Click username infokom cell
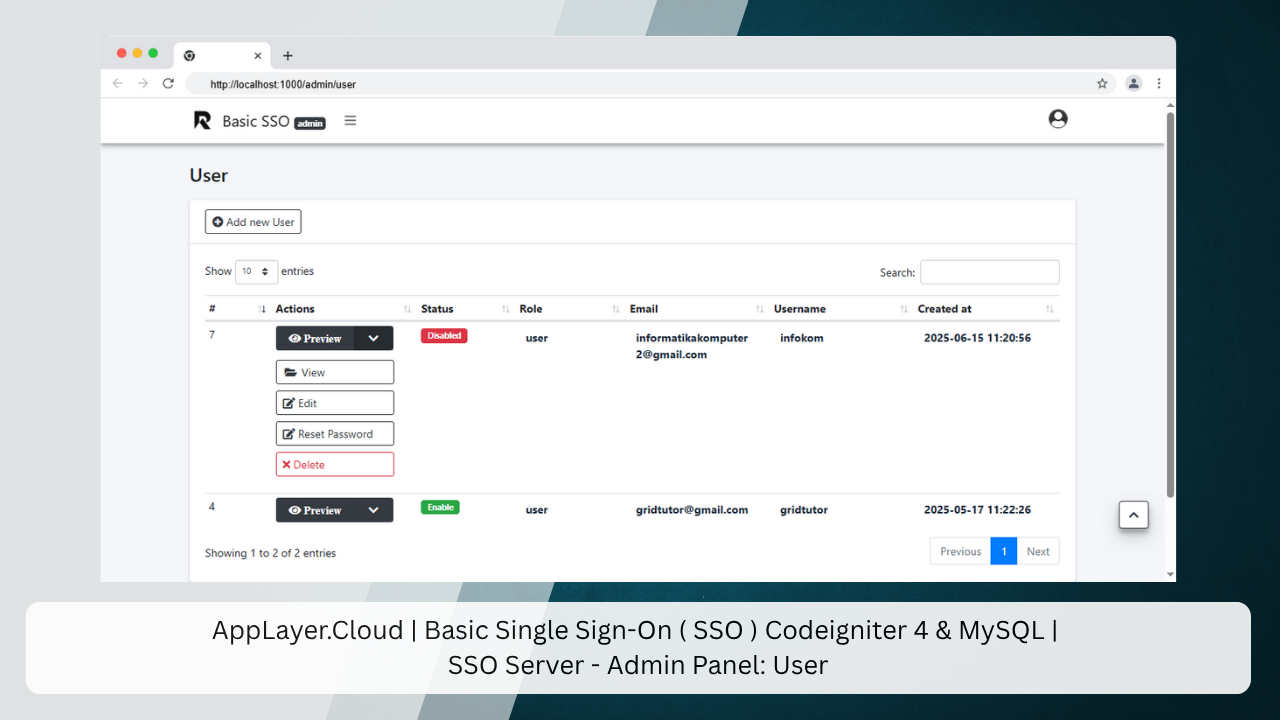The image size is (1280, 720). click(x=802, y=338)
